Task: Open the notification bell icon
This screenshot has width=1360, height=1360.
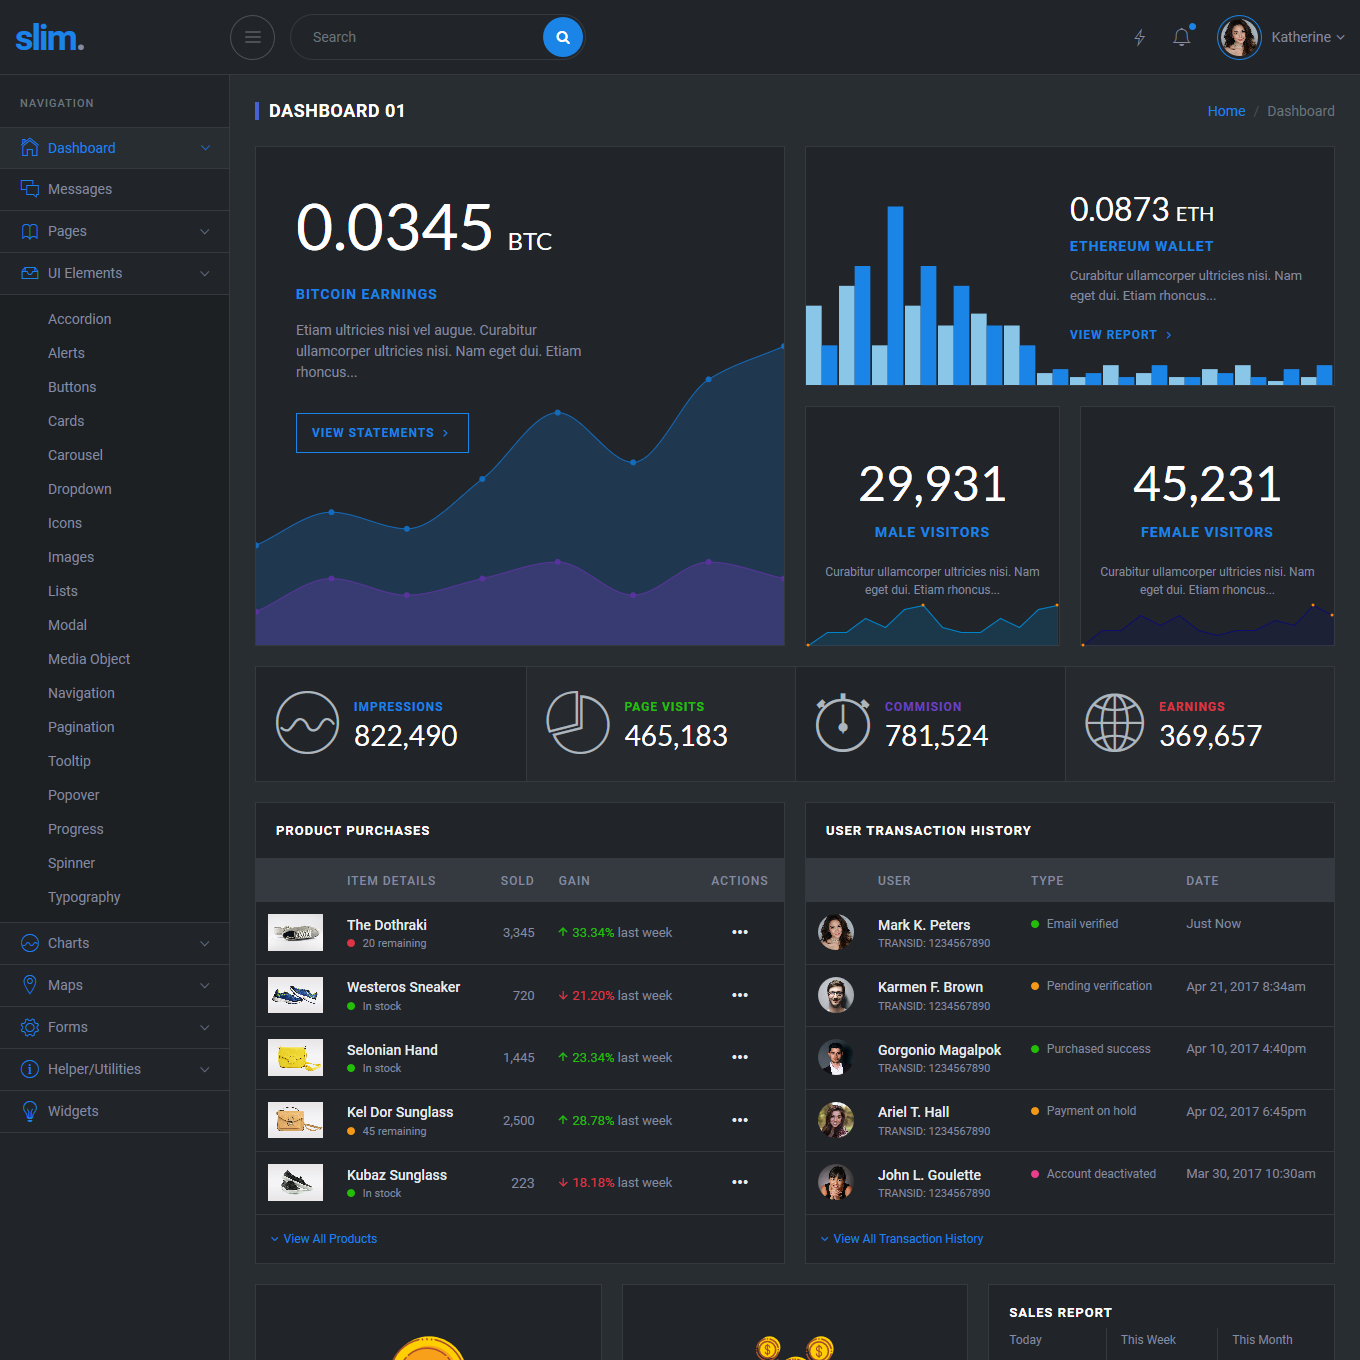Action: tap(1181, 37)
